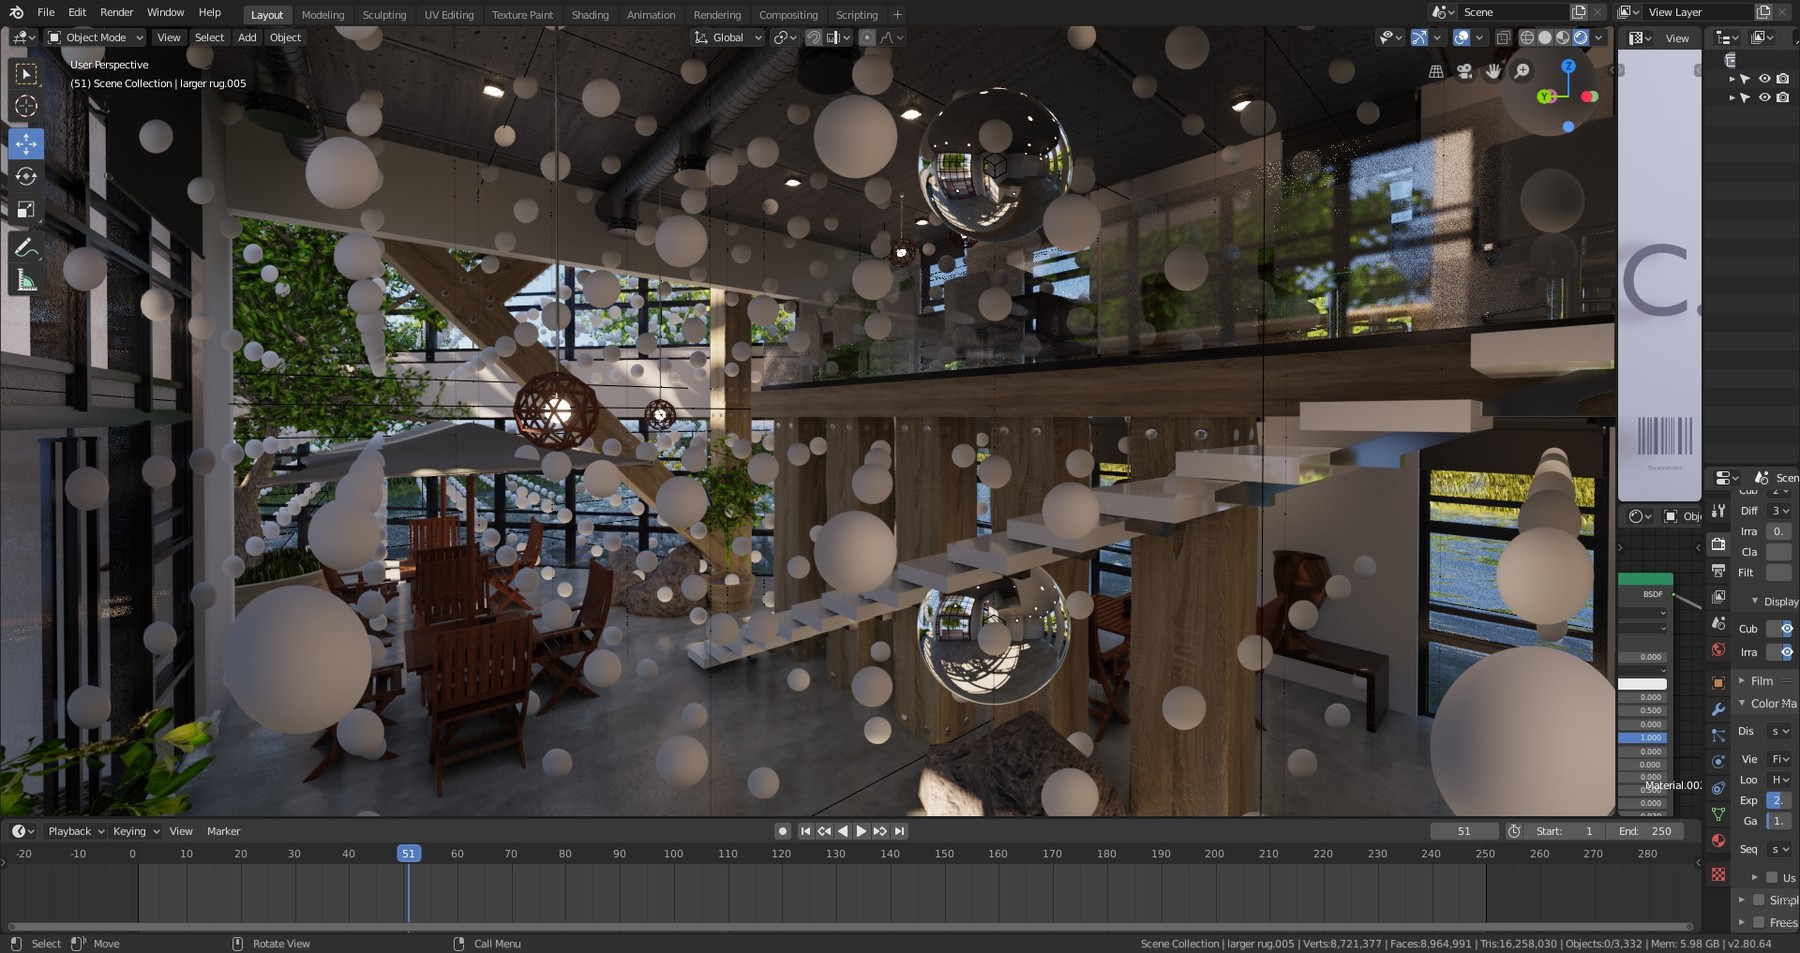Open the viewport Add menu
Viewport: 1800px width, 953px height.
[x=247, y=38]
